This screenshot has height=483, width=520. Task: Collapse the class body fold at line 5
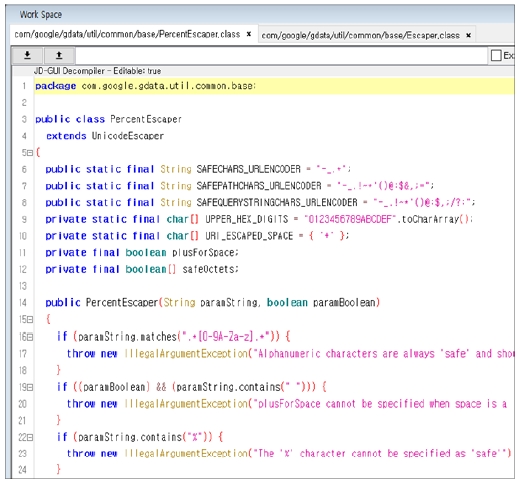point(30,153)
